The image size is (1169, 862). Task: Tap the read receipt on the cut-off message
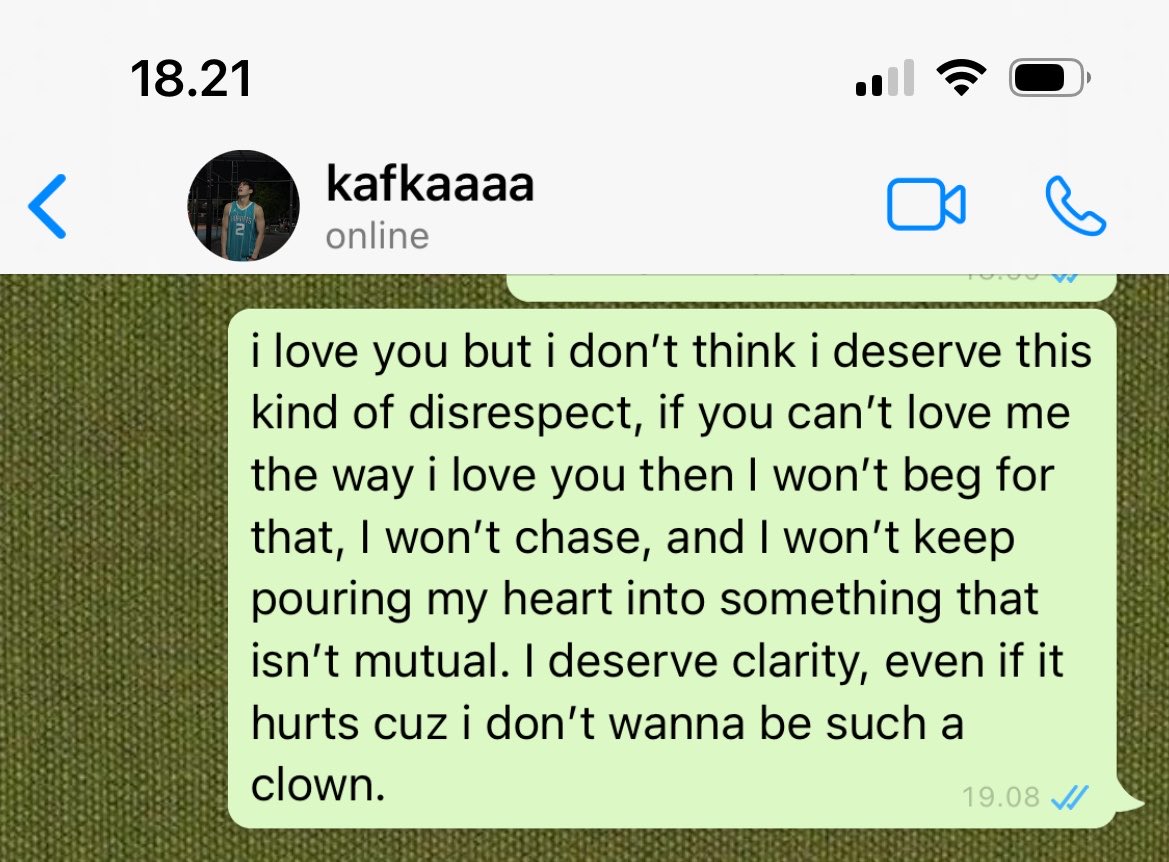(1065, 278)
